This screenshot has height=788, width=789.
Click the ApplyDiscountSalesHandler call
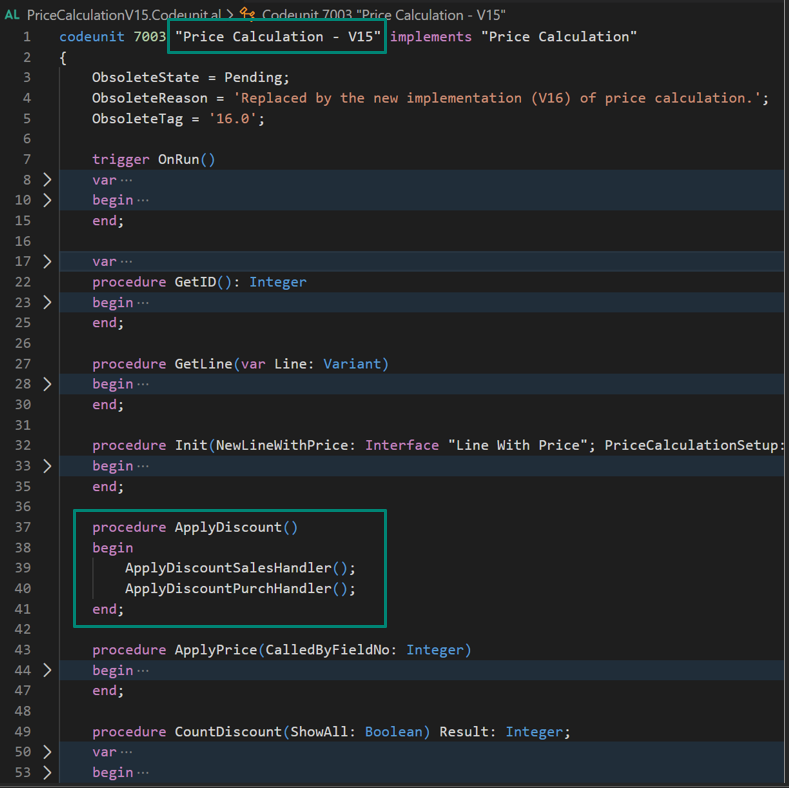228,568
